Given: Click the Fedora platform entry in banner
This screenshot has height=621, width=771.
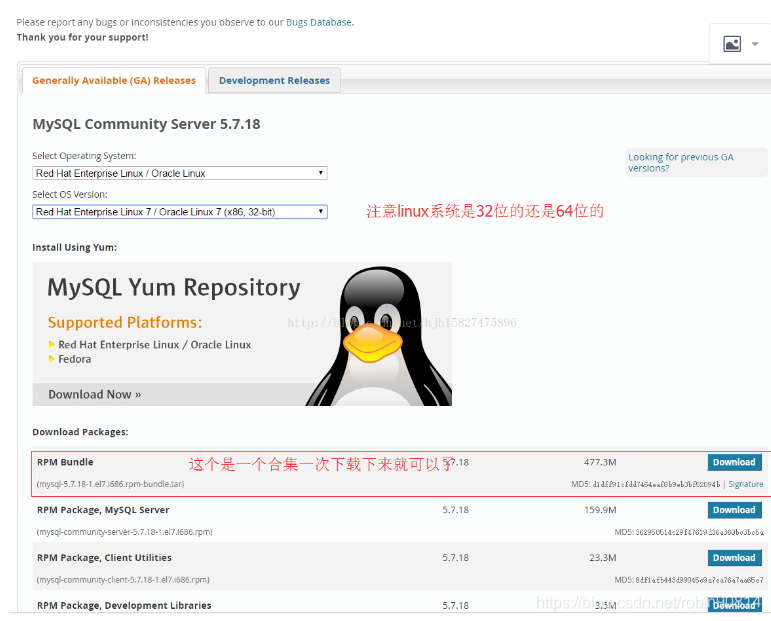Looking at the screenshot, I should (x=75, y=359).
